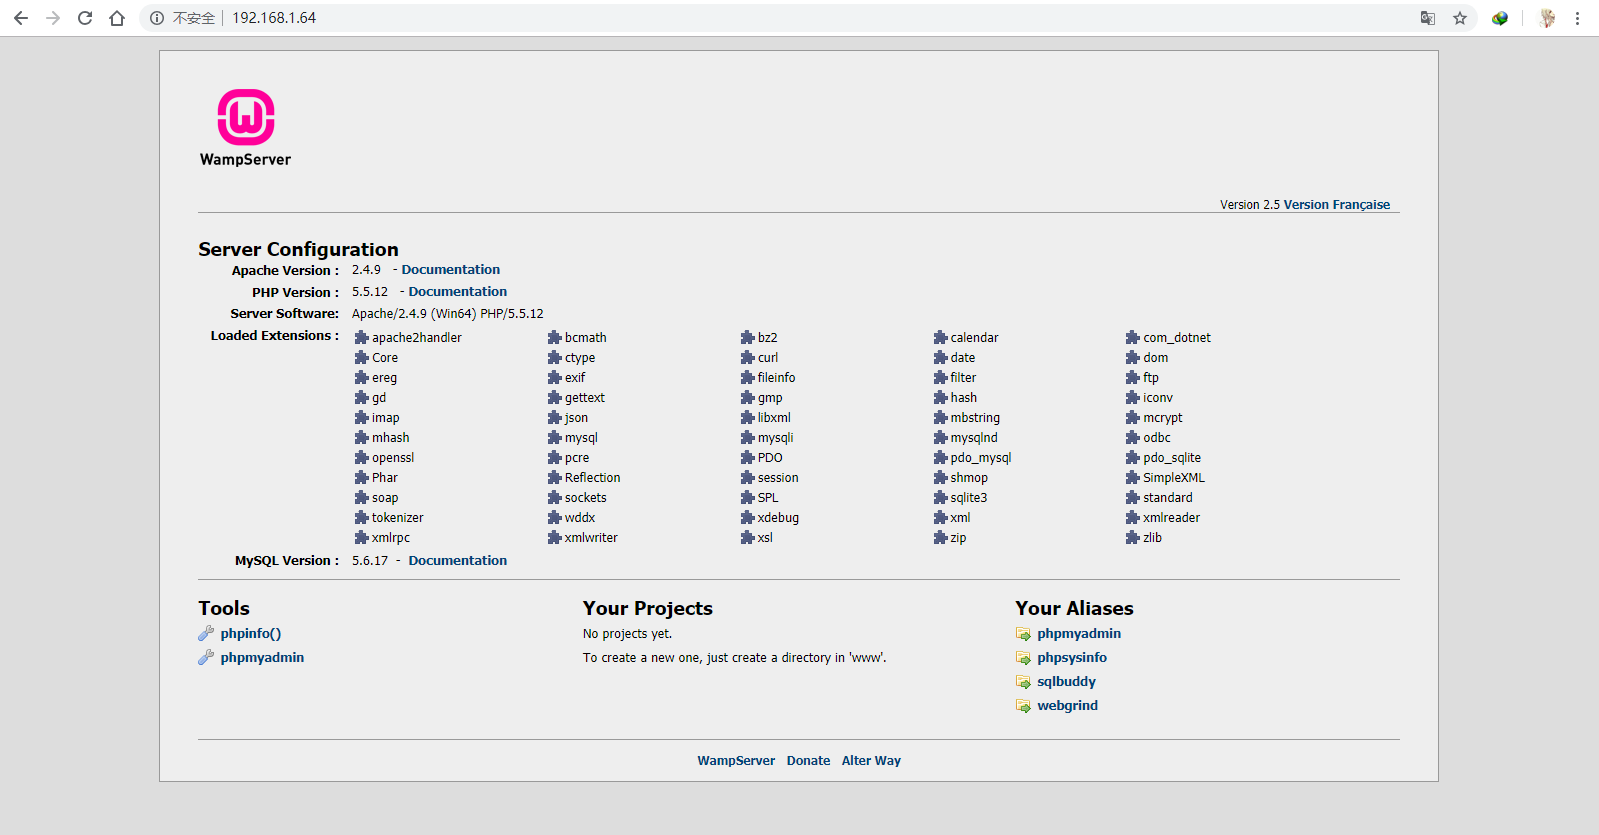Click the wrench icon beside phpinfo()
Viewport: 1599px width, 835px height.
(x=206, y=633)
